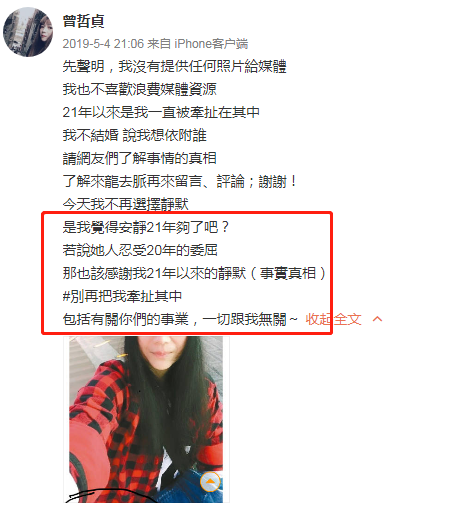
Task: Click the line containing （事實真相）
Action: click(194, 273)
